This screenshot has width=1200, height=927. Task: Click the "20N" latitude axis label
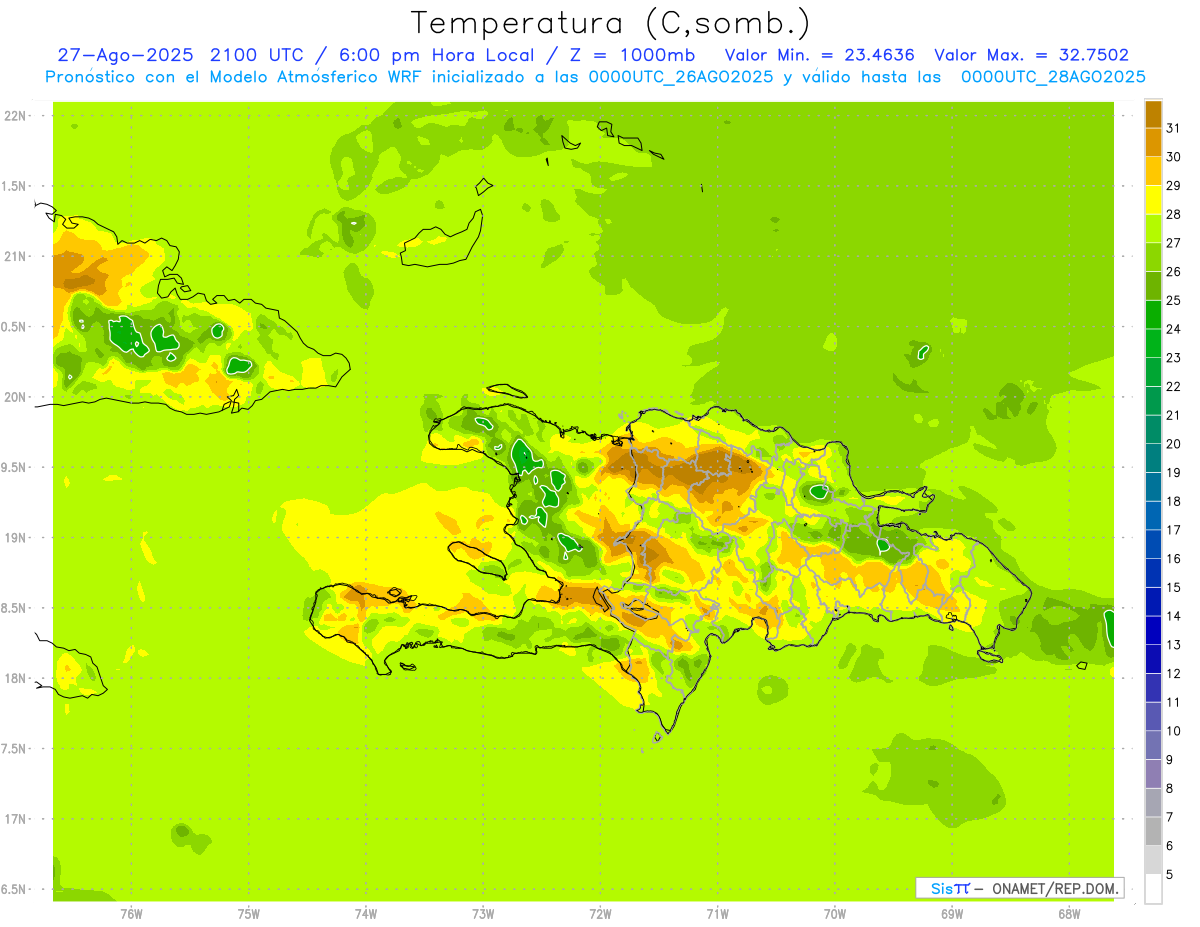pyautogui.click(x=16, y=397)
